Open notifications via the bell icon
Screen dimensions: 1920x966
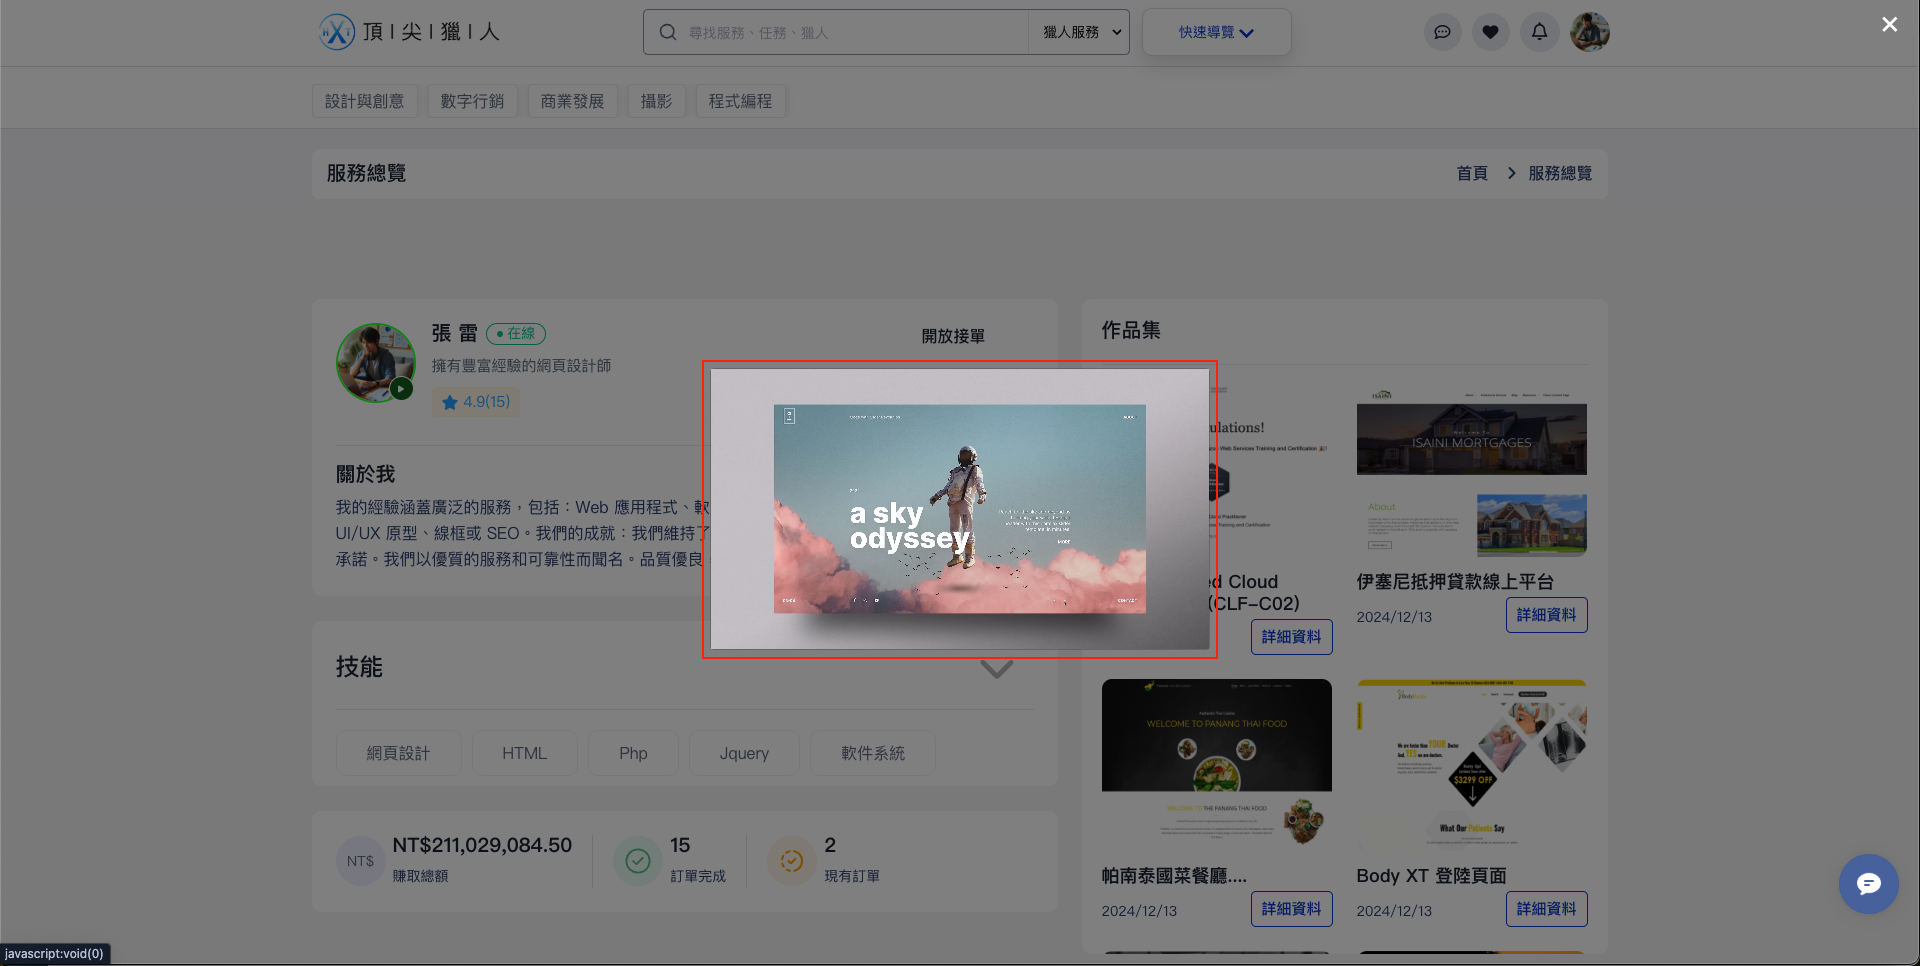(1538, 31)
